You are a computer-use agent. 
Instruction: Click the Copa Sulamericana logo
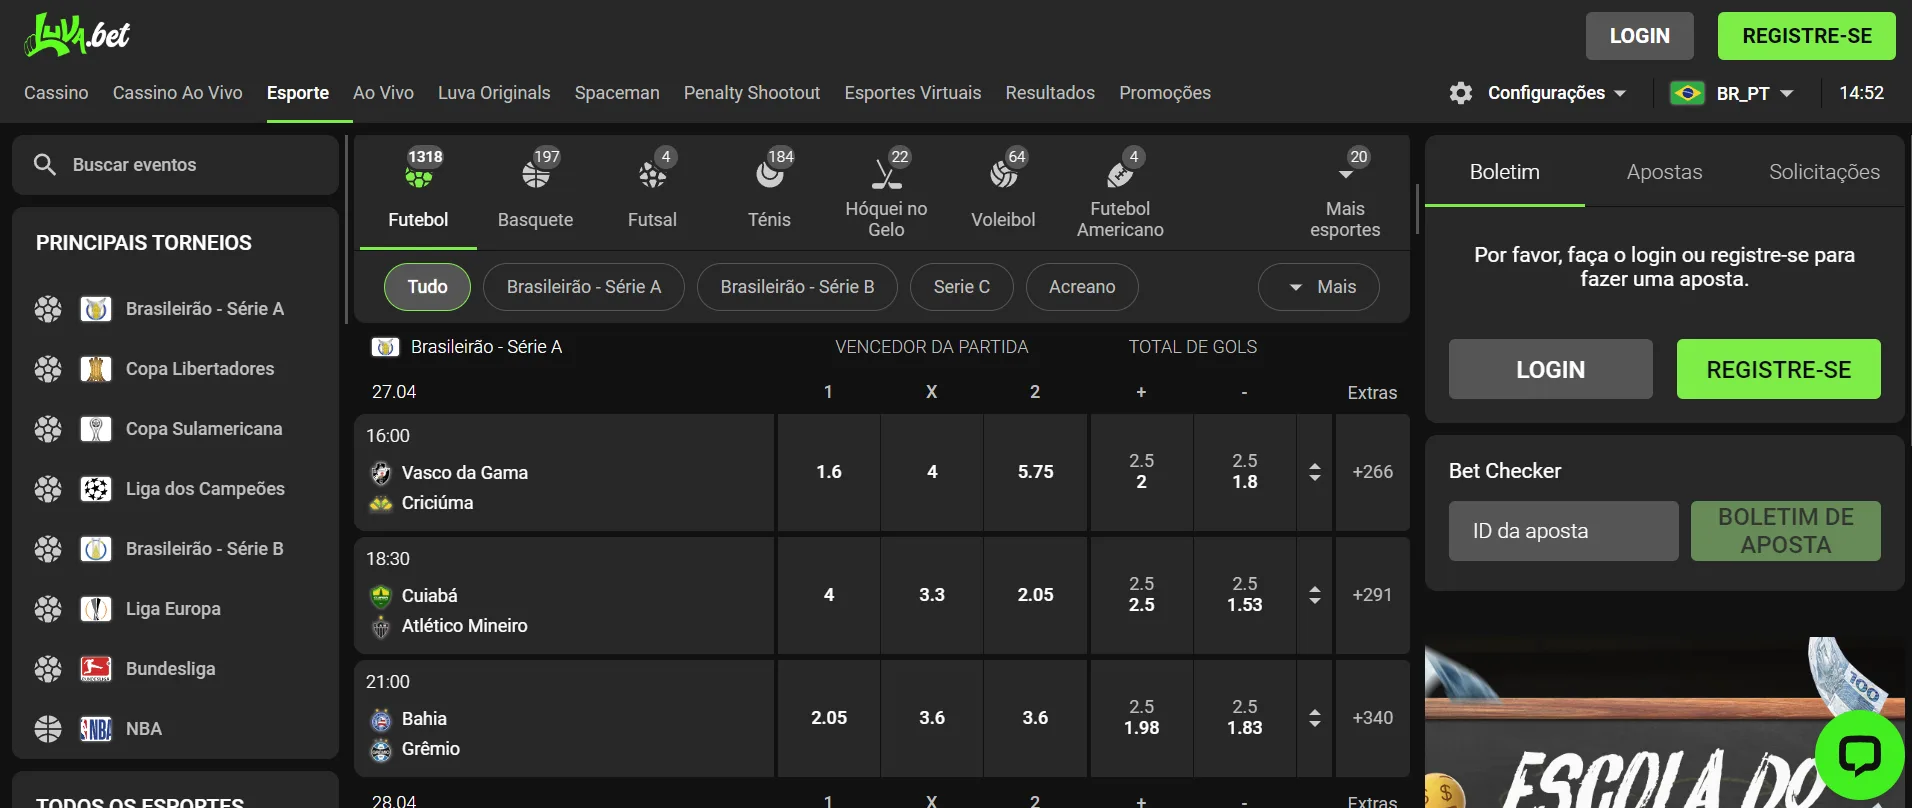(x=96, y=429)
